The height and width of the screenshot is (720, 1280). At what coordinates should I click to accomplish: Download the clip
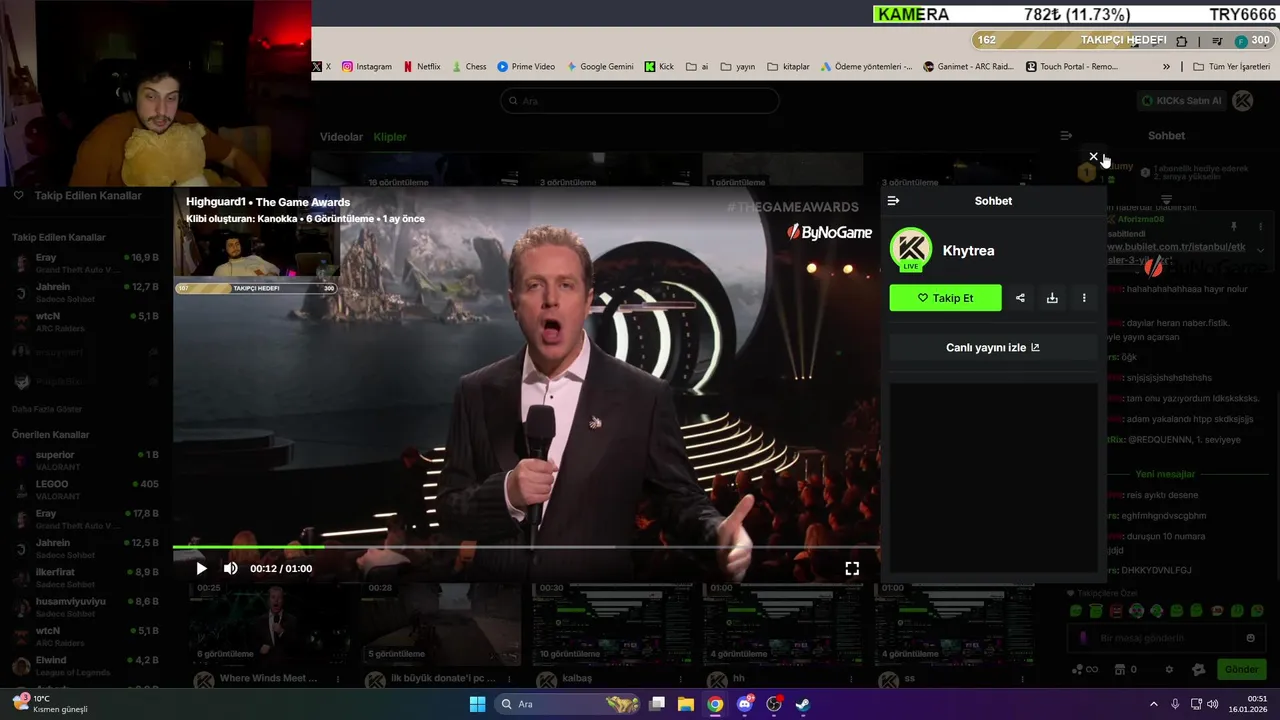1052,298
